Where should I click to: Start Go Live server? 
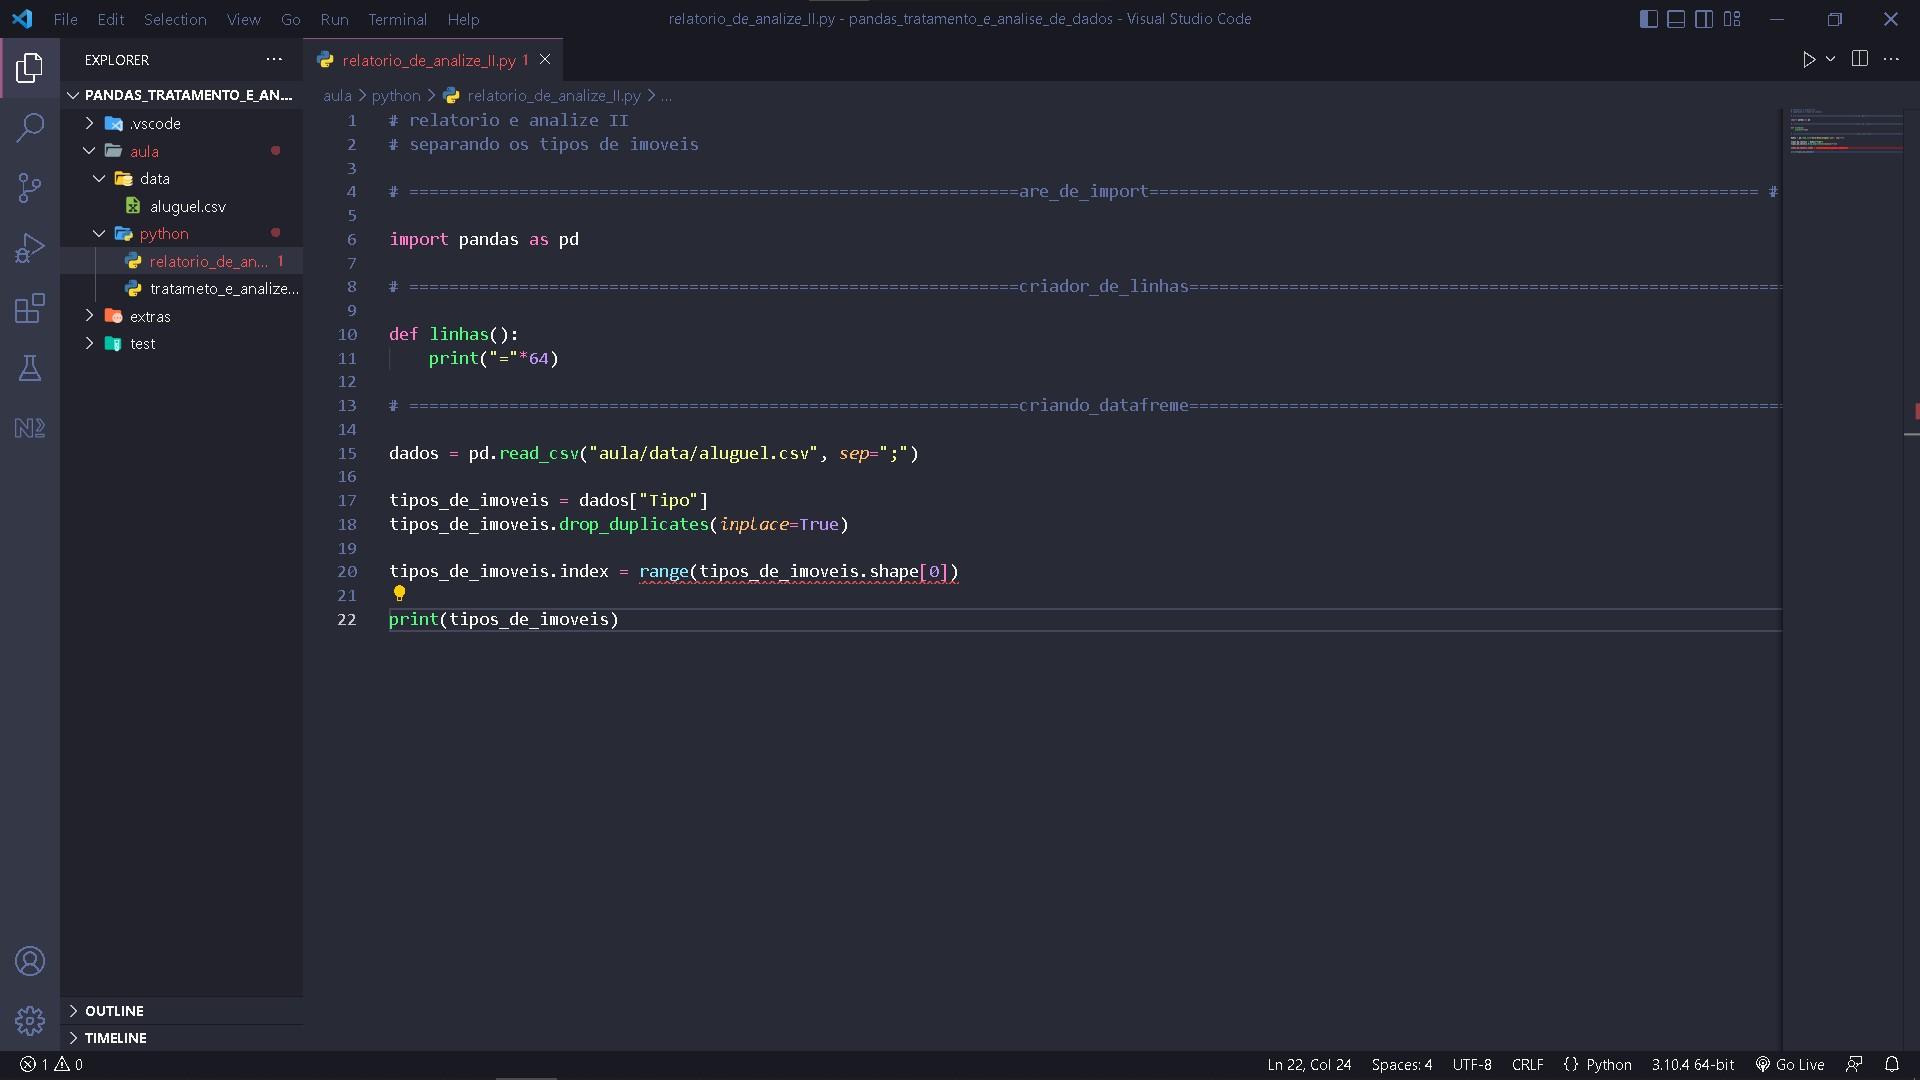[1790, 1064]
